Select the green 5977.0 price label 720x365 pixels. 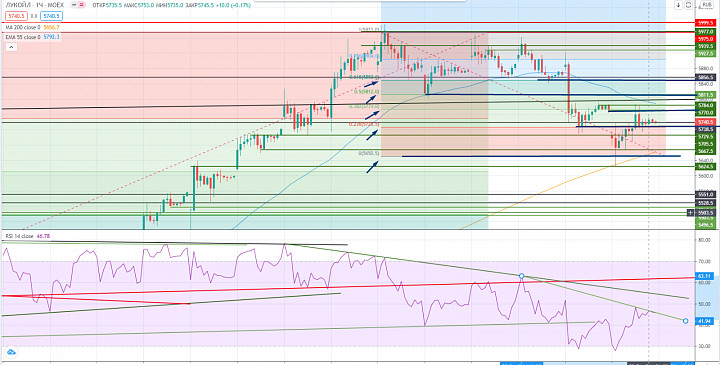[x=706, y=32]
